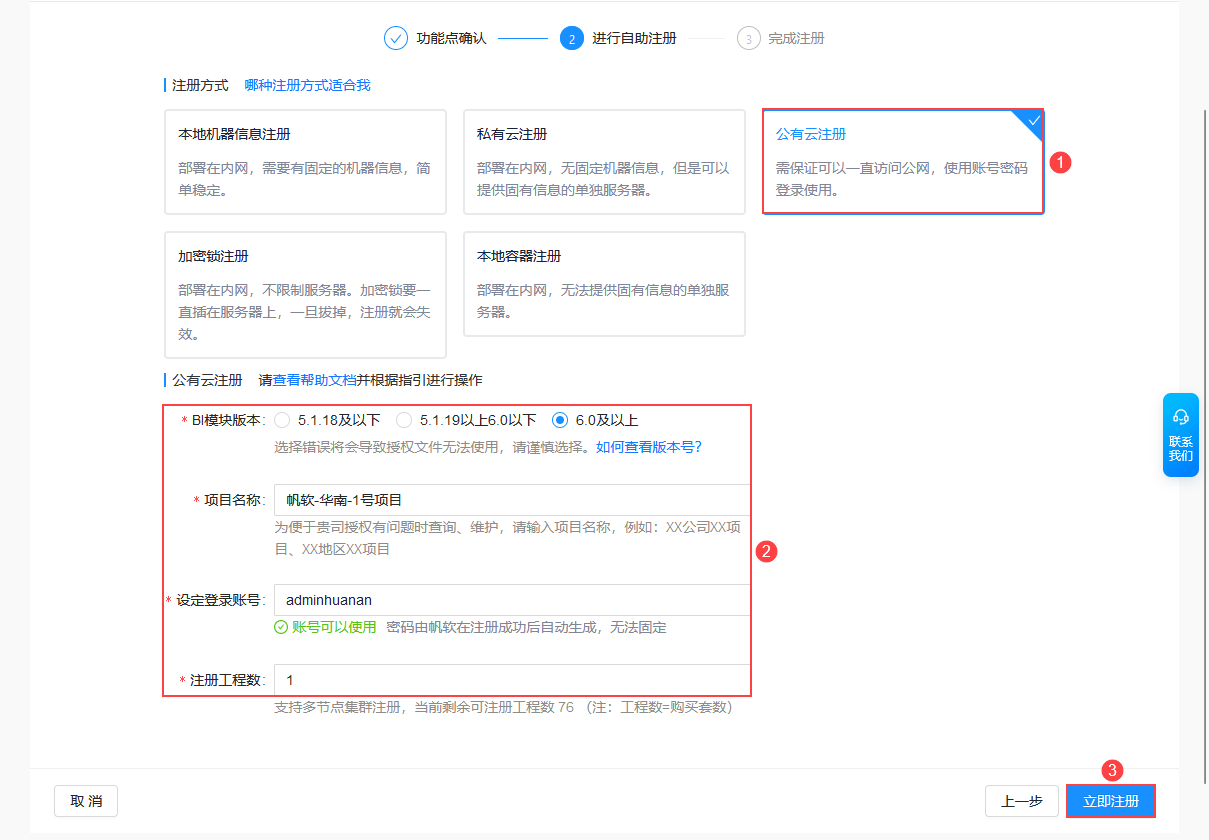Click the step 1 checkmark circle icon
Viewport: 1209px width, 840px height.
(x=396, y=38)
